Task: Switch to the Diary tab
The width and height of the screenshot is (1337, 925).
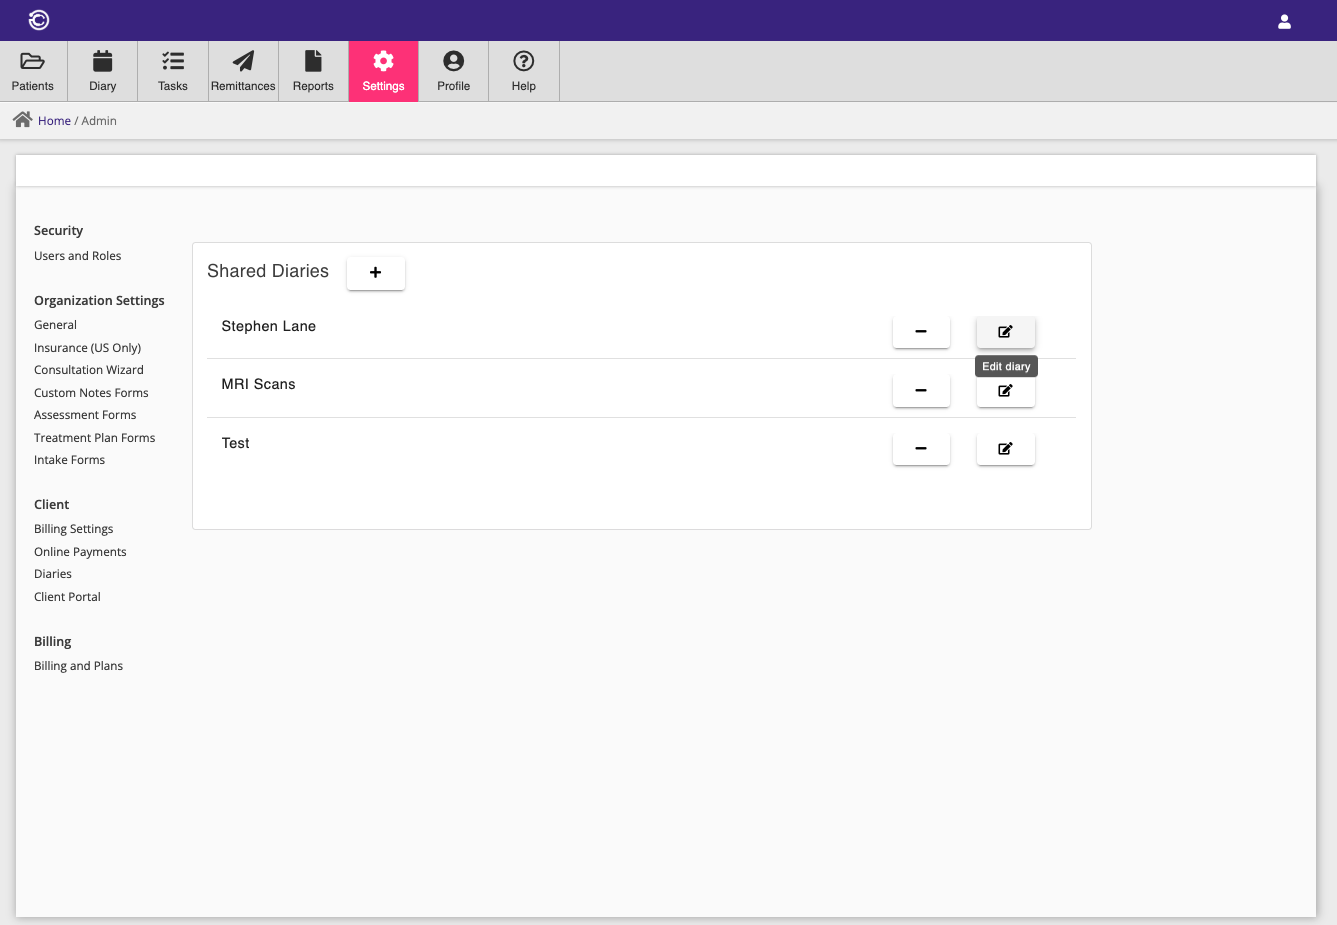Action: coord(102,71)
